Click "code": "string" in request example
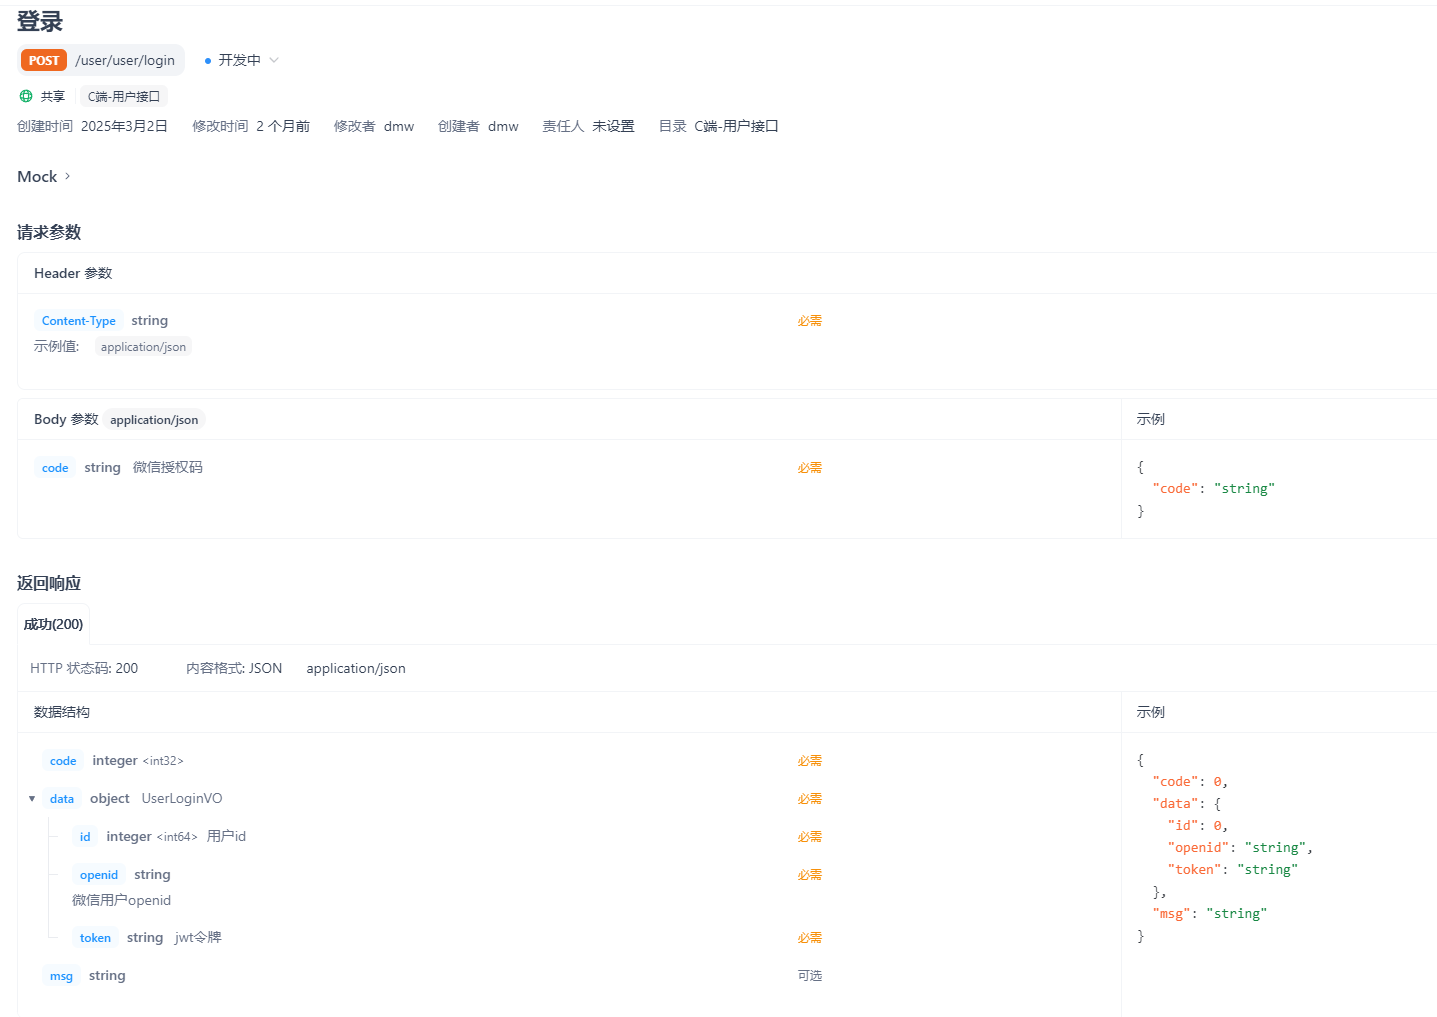This screenshot has width=1437, height=1017. [x=1213, y=489]
